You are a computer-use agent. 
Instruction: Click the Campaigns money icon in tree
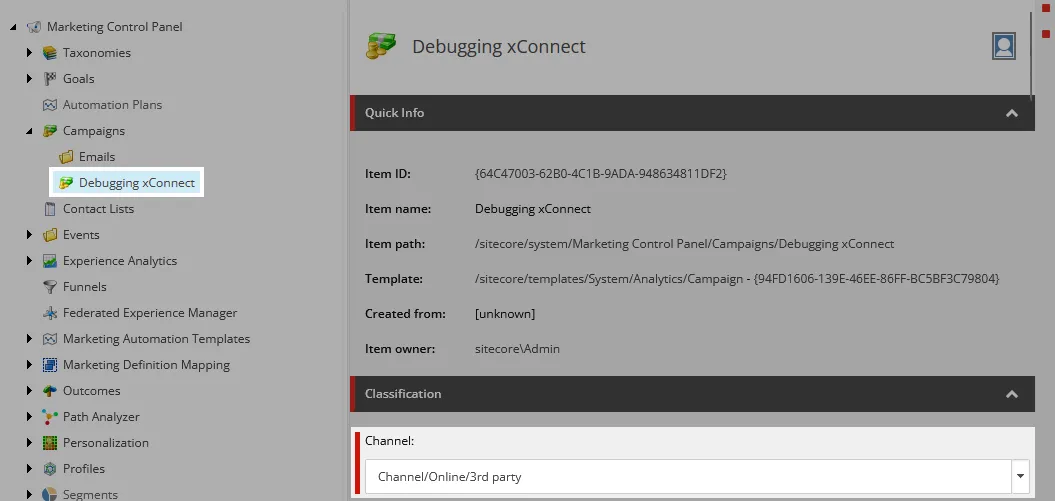pyautogui.click(x=50, y=130)
